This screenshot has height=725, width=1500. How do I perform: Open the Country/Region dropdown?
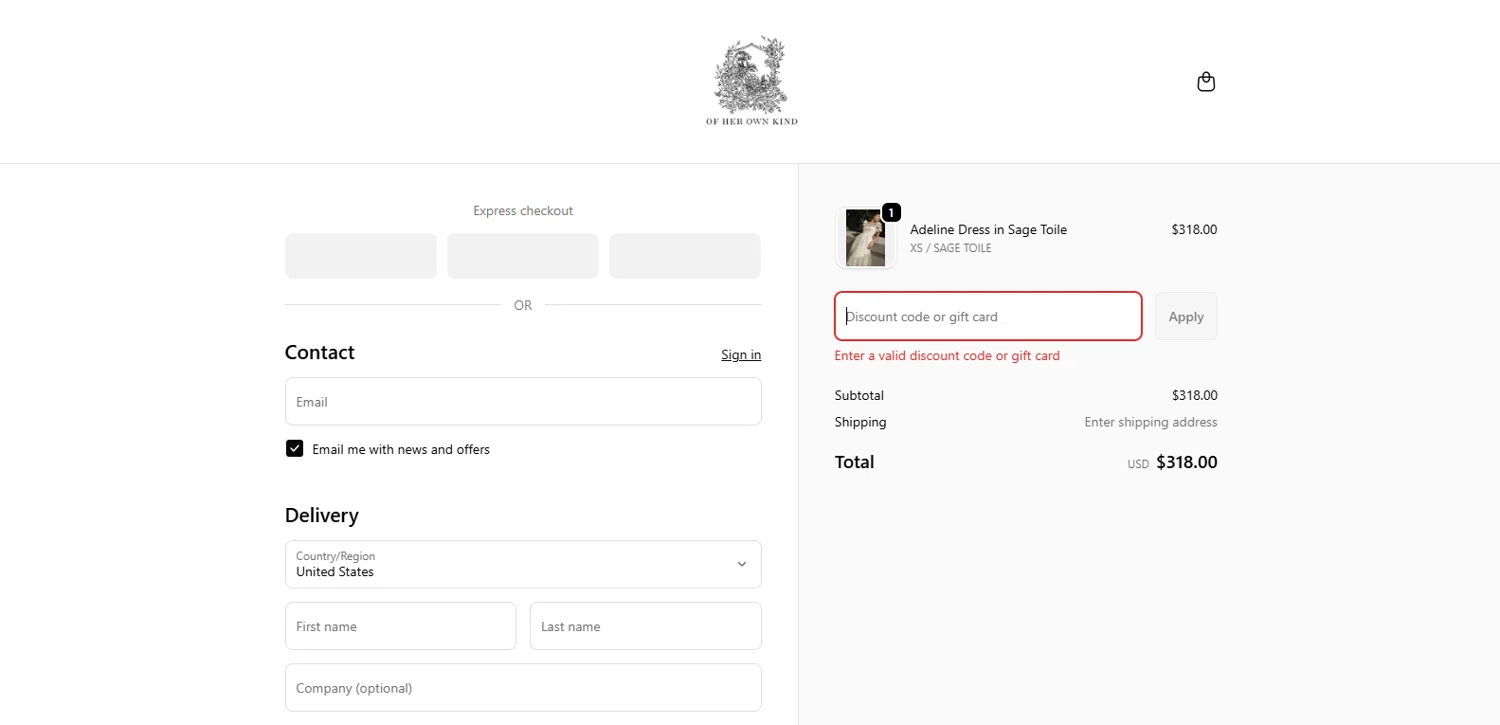click(x=523, y=564)
